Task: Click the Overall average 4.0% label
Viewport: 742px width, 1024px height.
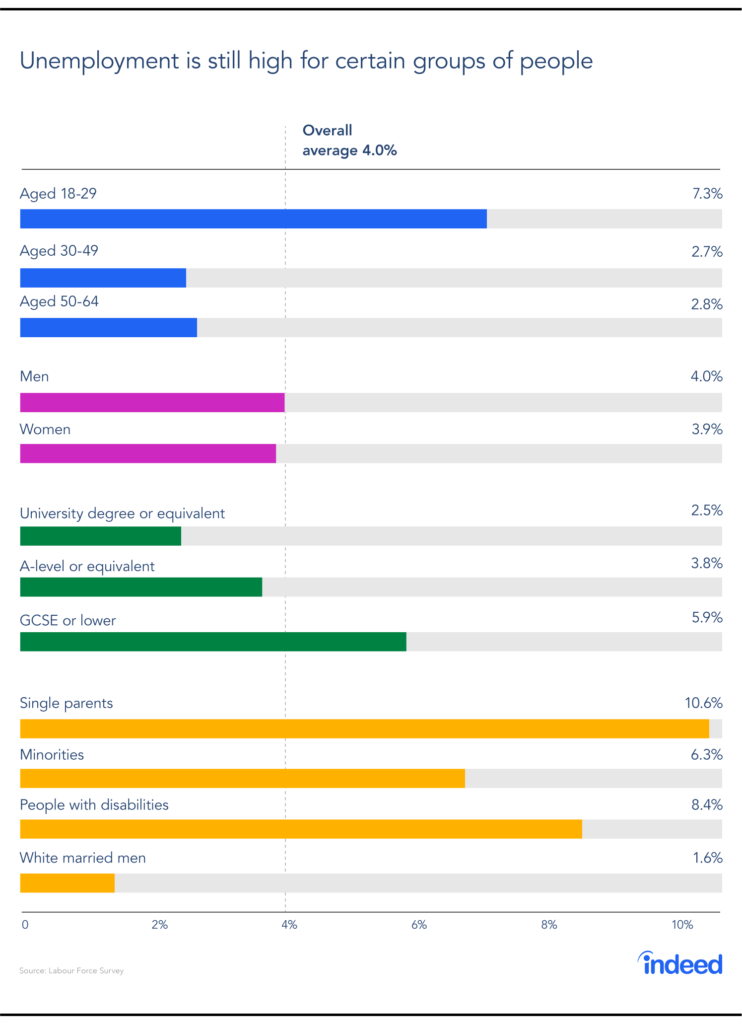Action: coord(350,140)
